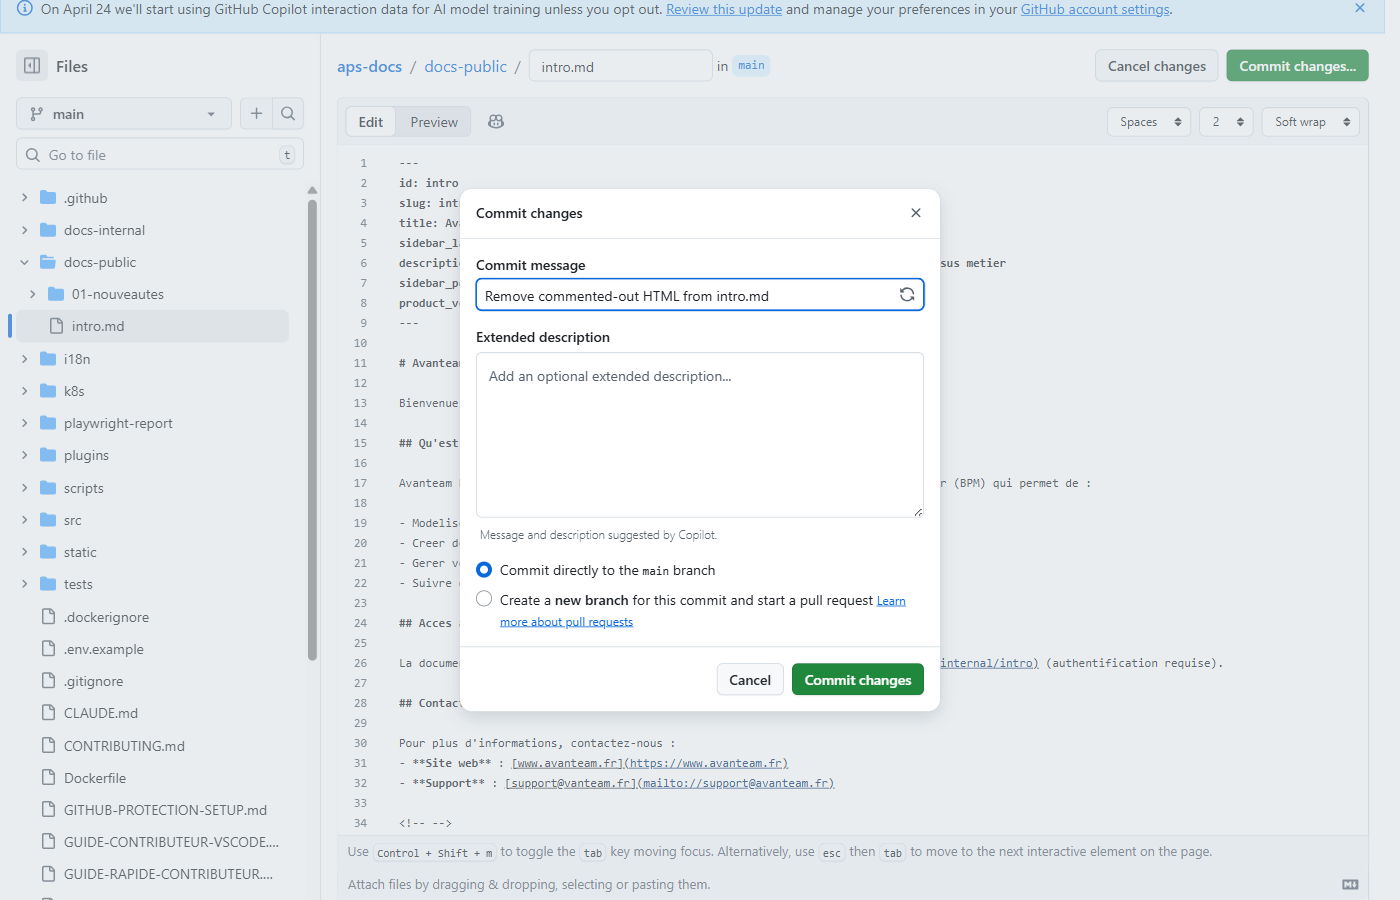The image size is (1400, 900).
Task: Confirm with the green Commit changes button
Action: pos(857,679)
